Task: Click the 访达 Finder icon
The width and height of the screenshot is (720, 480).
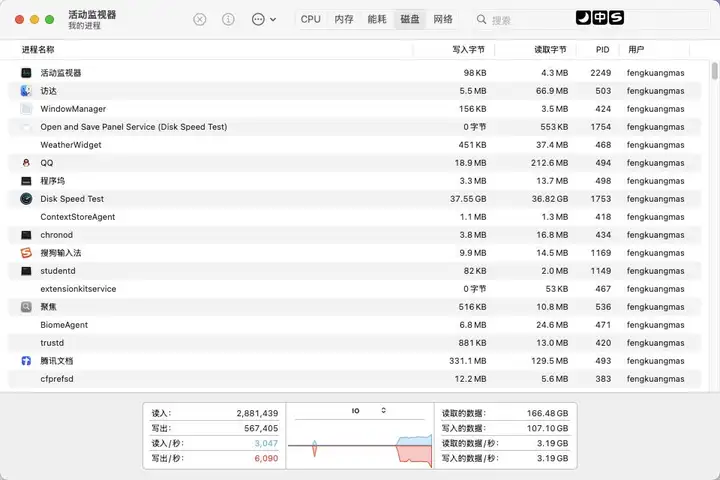Action: coord(26,90)
